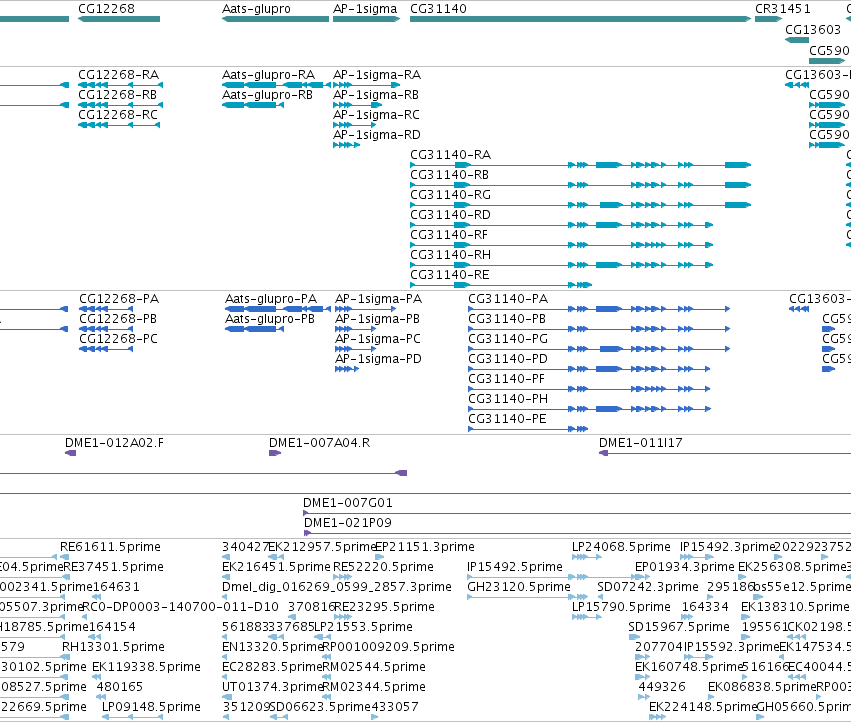Choose protein AP-1sigma-PD
Viewport: 851px width, 722px height.
click(378, 359)
